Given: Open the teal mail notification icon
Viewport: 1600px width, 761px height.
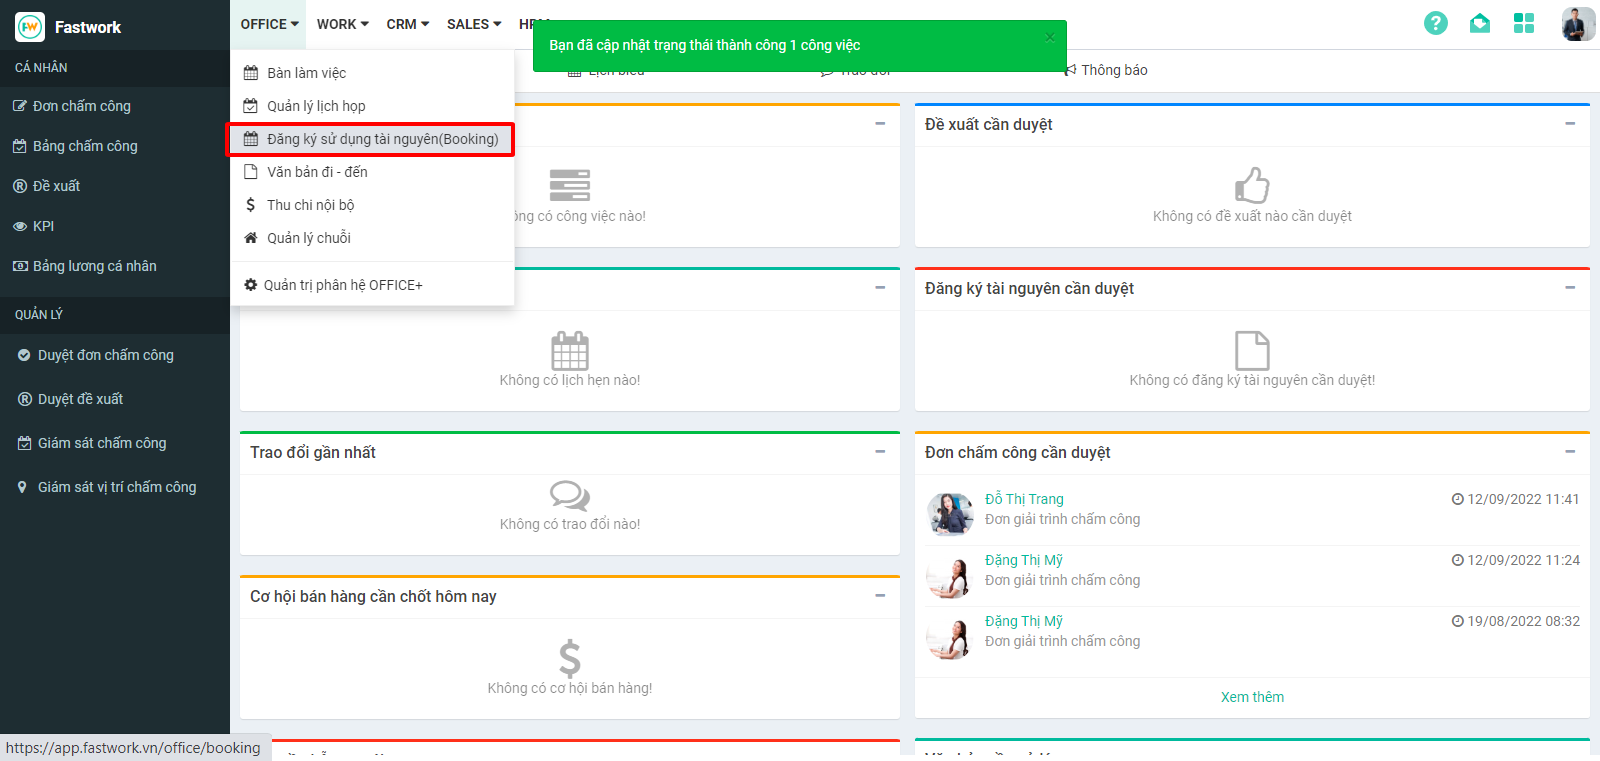Looking at the screenshot, I should click(x=1479, y=23).
